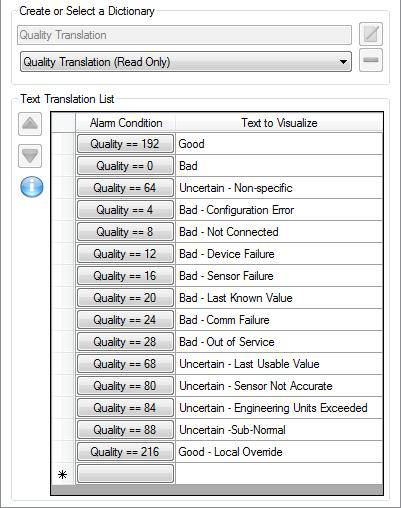Click the Quality Translation name field
The image size is (401, 508).
(x=184, y=35)
